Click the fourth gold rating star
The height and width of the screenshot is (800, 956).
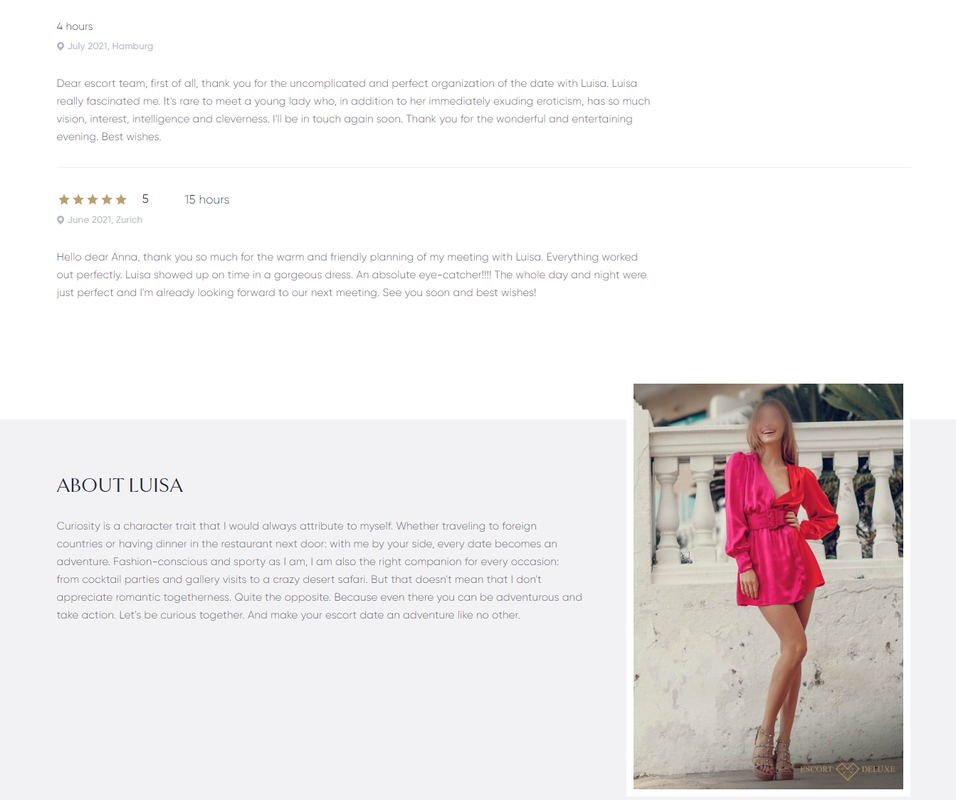pos(107,199)
